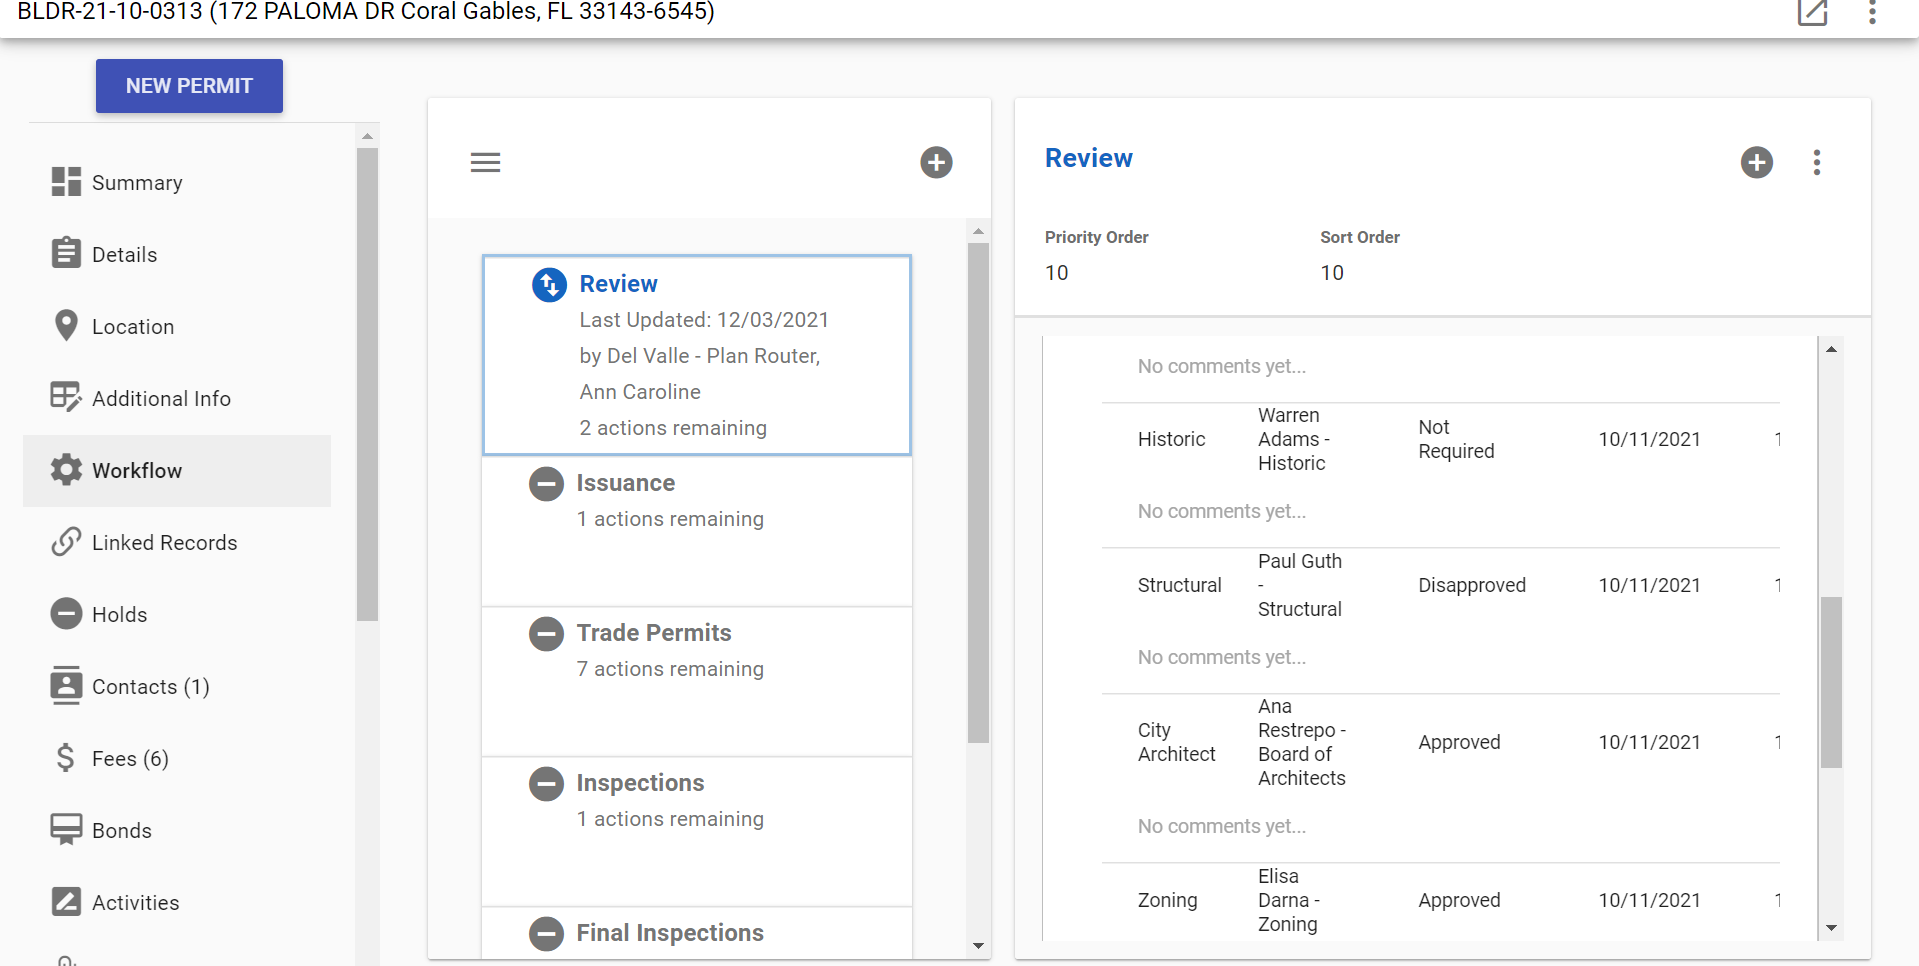Add a review action with plus icon
Viewport: 1919px width, 966px height.
(1756, 162)
